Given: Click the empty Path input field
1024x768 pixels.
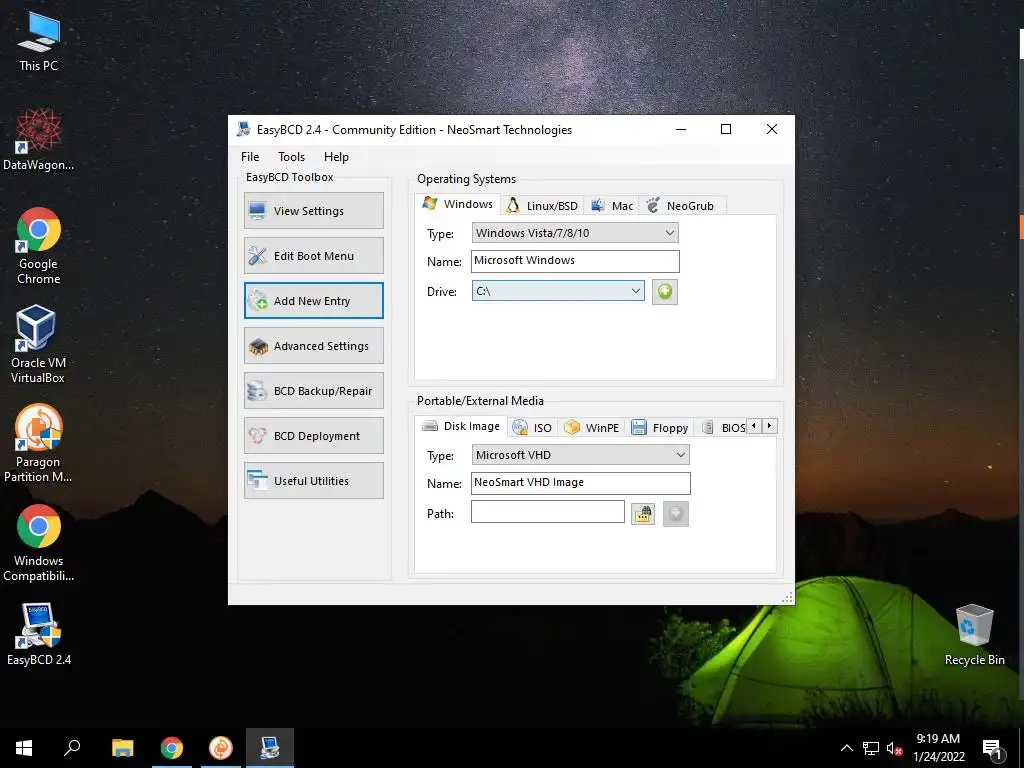Looking at the screenshot, I should coord(547,511).
